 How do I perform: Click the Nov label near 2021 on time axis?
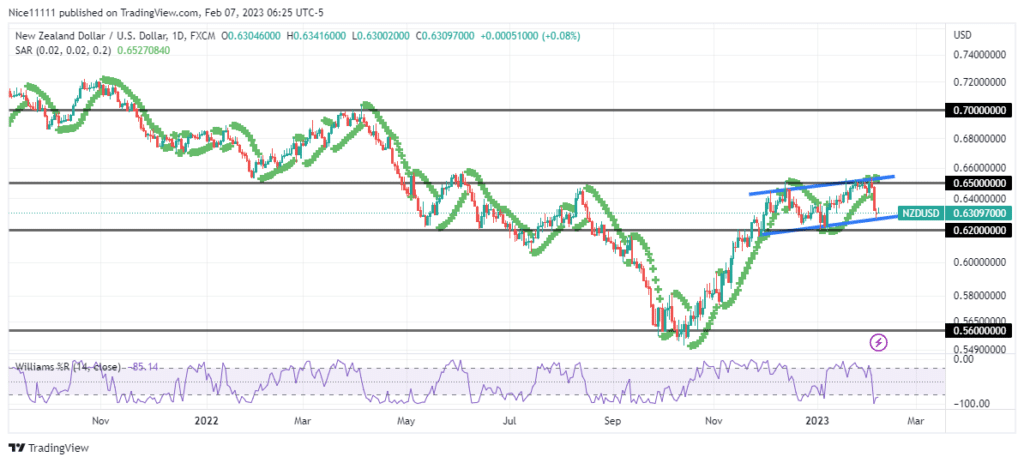click(100, 421)
